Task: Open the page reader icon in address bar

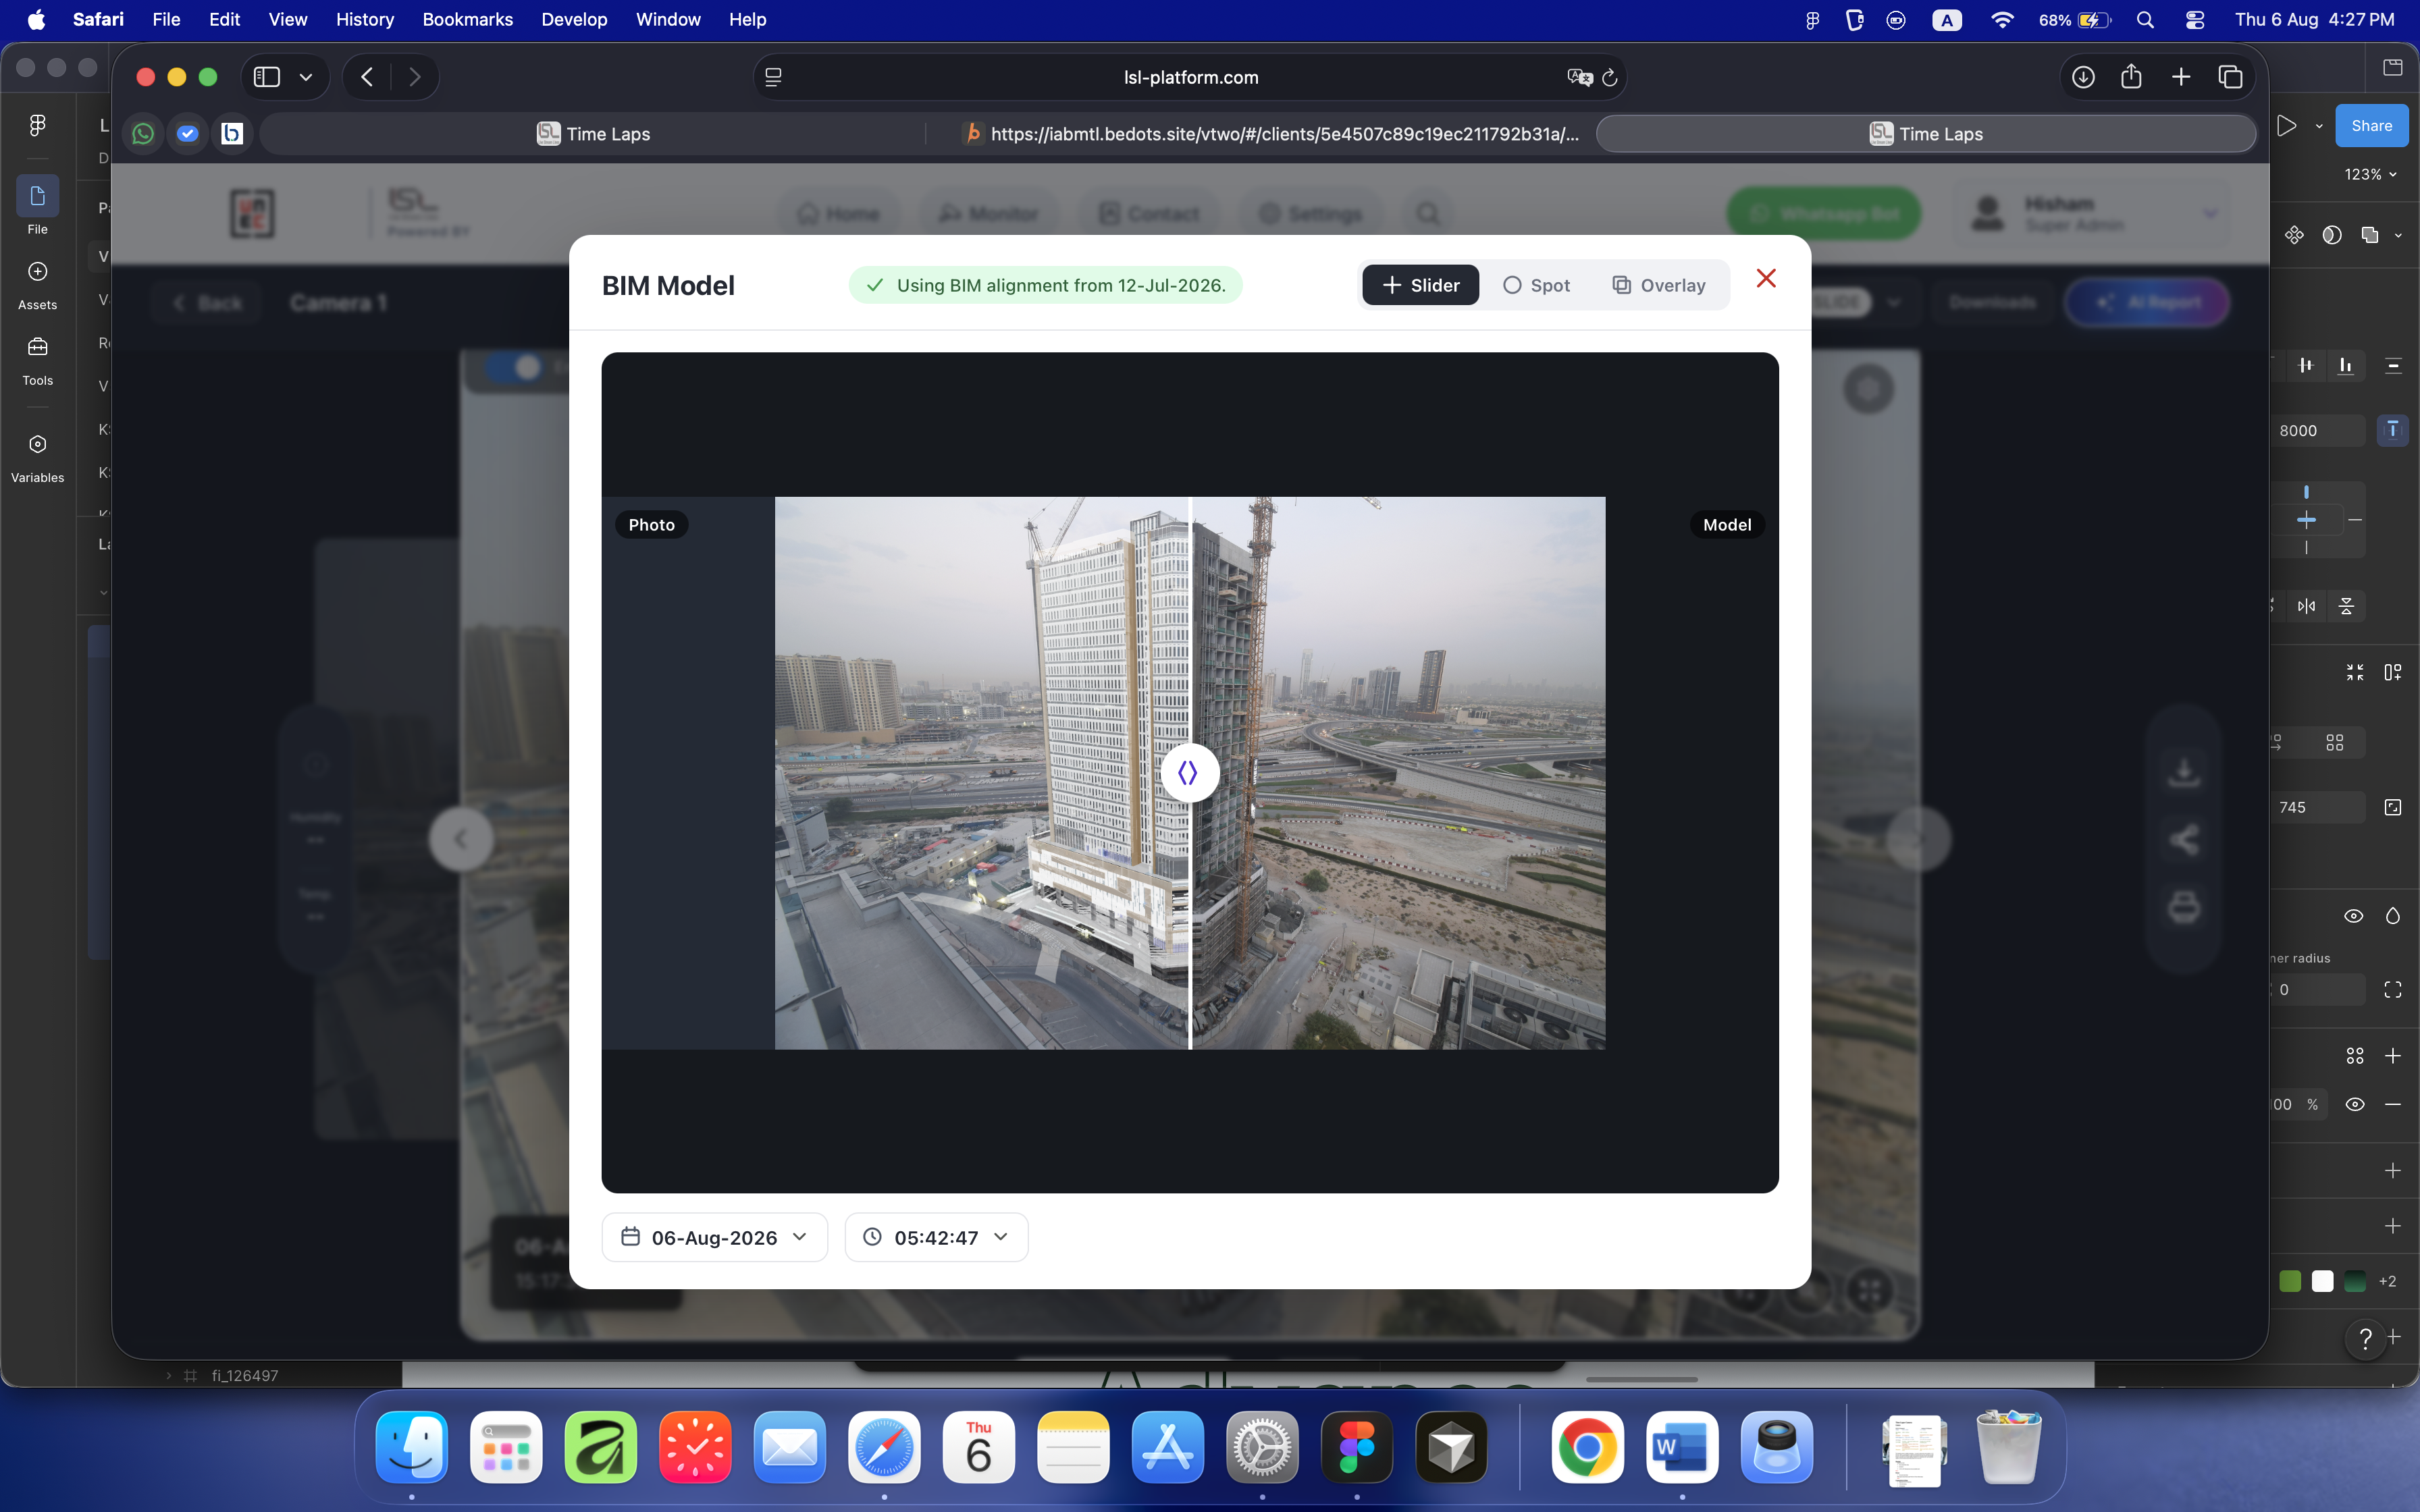Action: (x=773, y=77)
